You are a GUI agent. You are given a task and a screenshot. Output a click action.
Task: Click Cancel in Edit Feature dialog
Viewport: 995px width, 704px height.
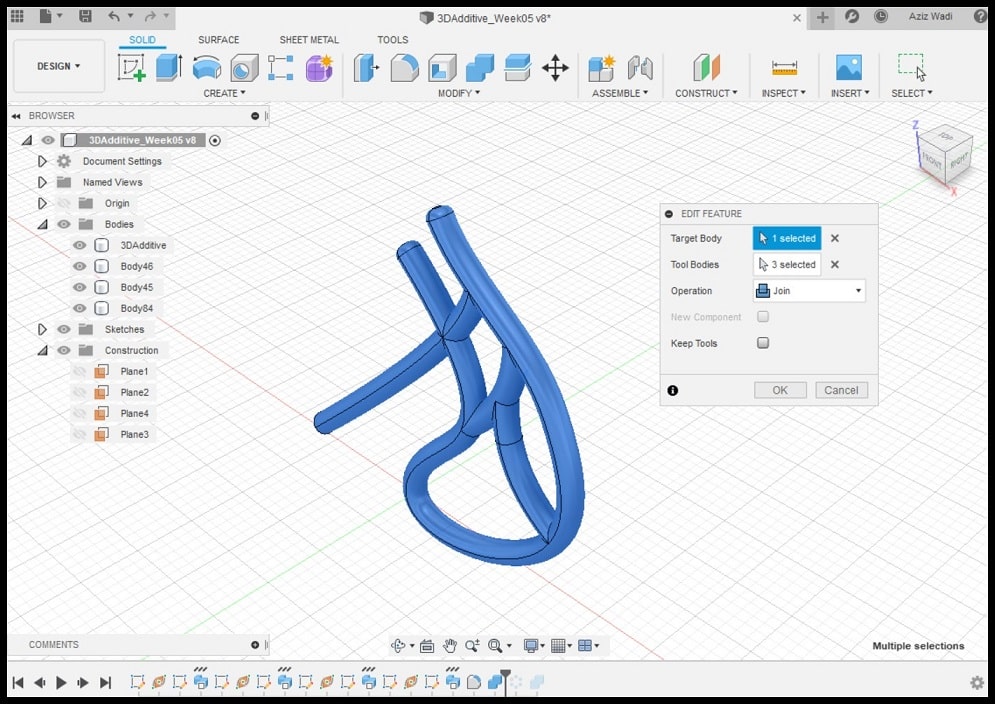click(x=841, y=390)
